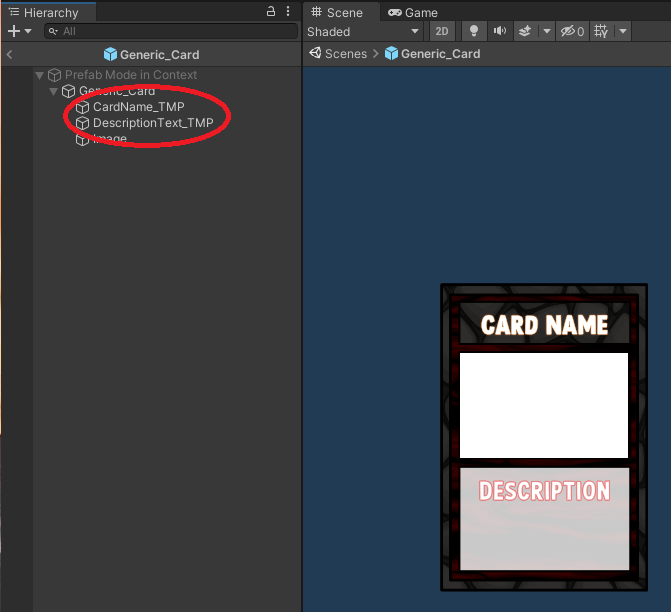This screenshot has width=671, height=612.
Task: Click the Generic_Card root cube icon
Action: click(x=68, y=91)
